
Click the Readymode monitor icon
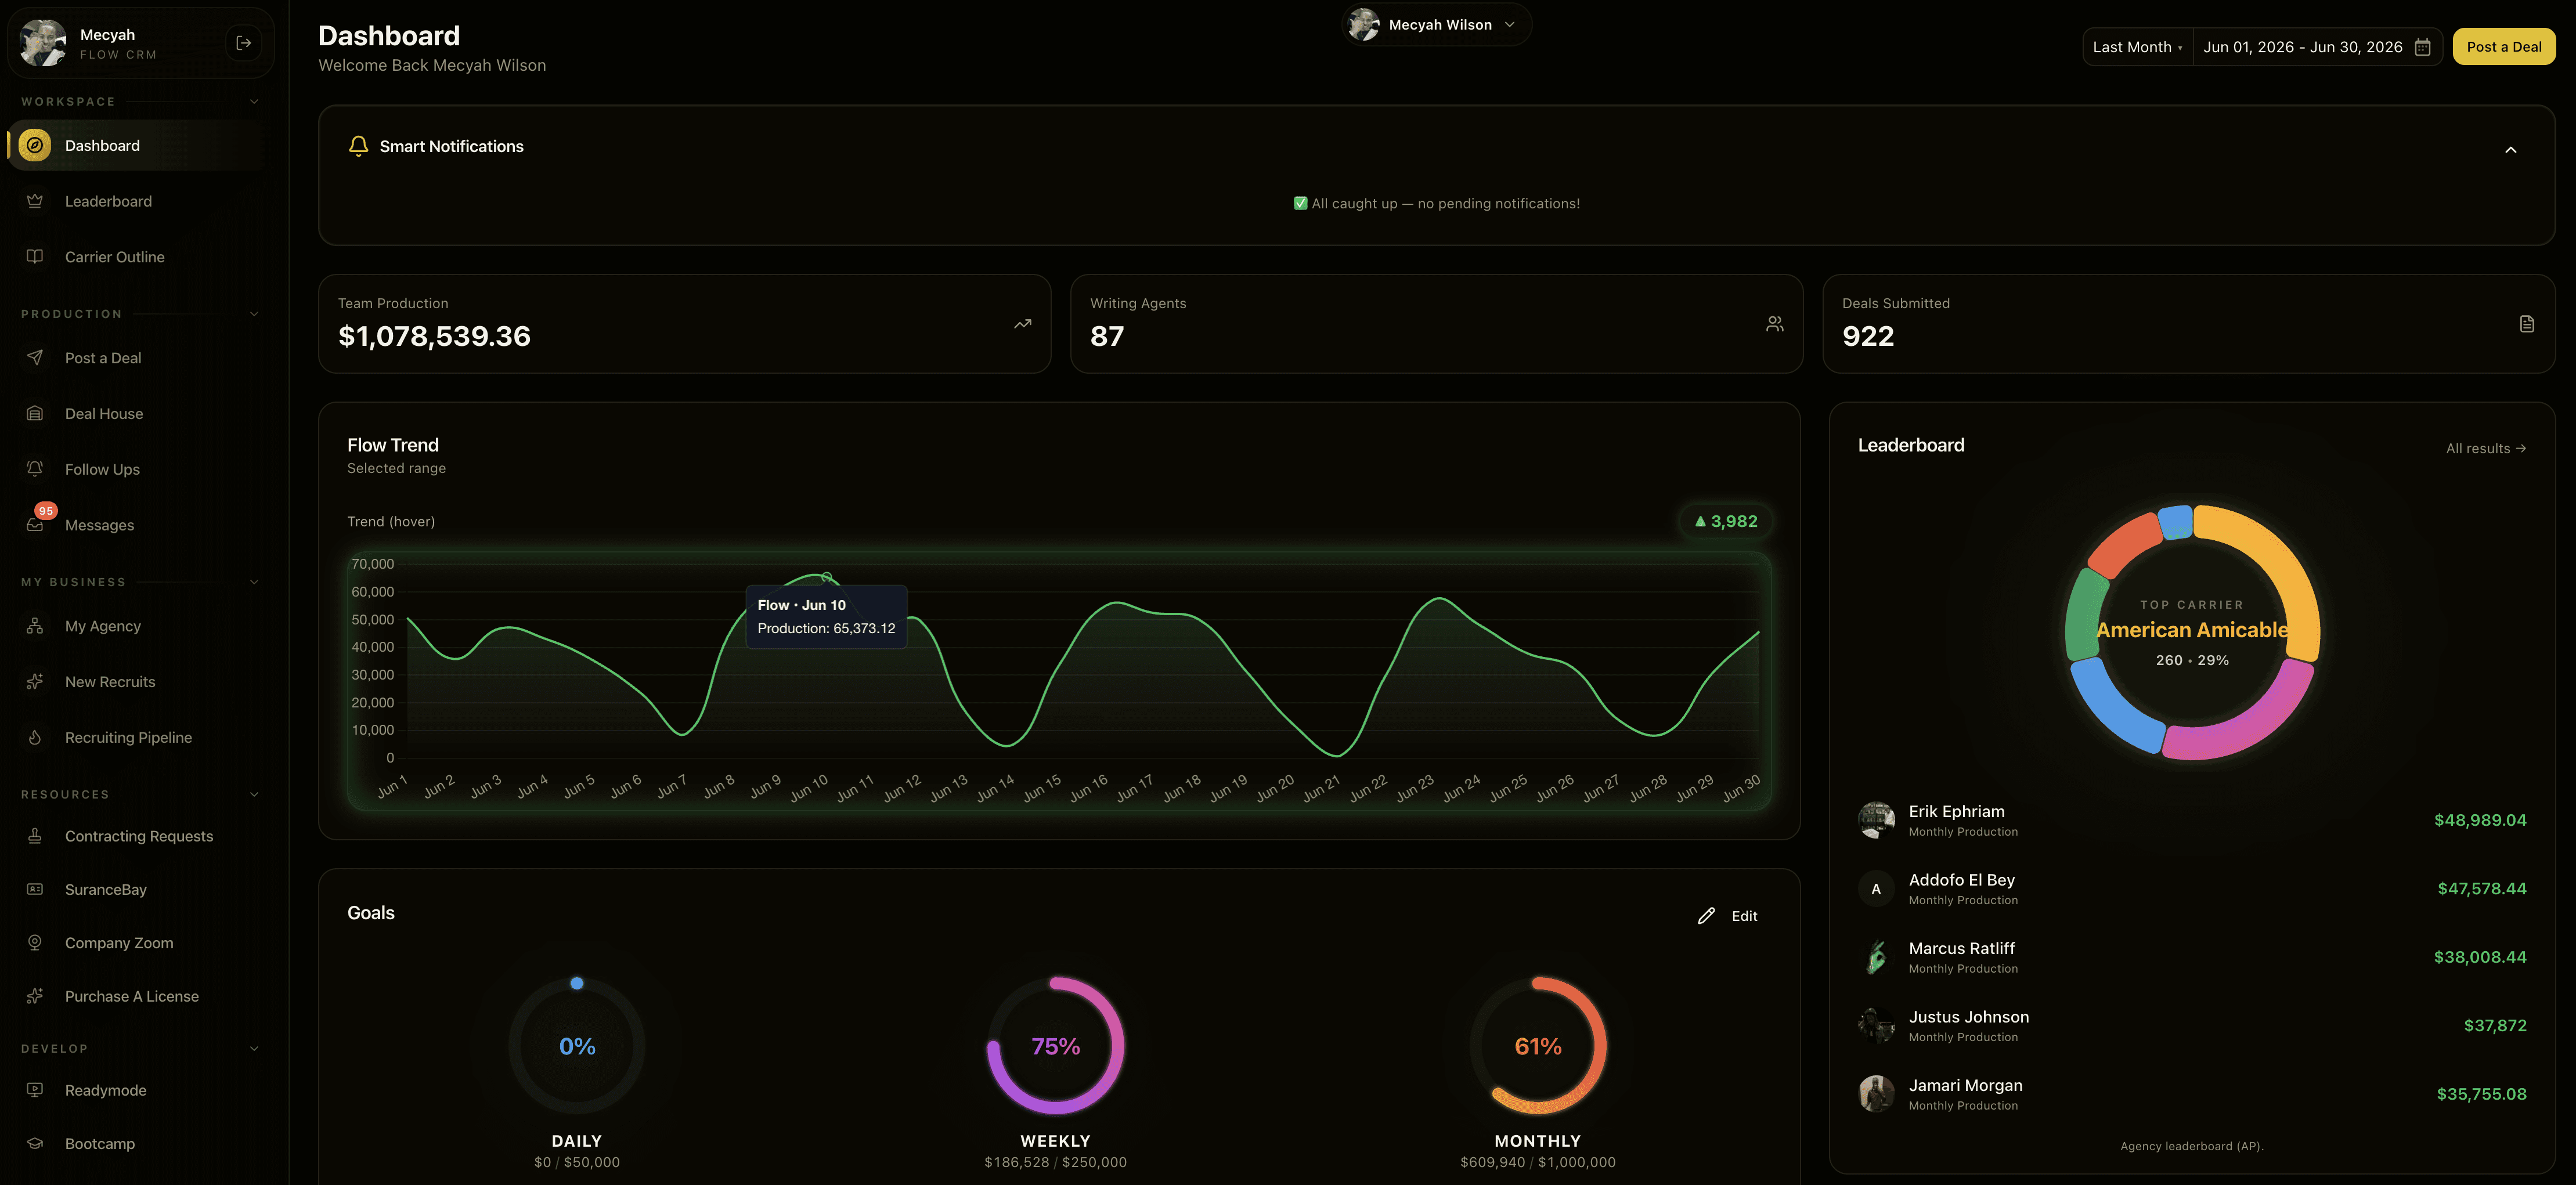click(35, 1090)
